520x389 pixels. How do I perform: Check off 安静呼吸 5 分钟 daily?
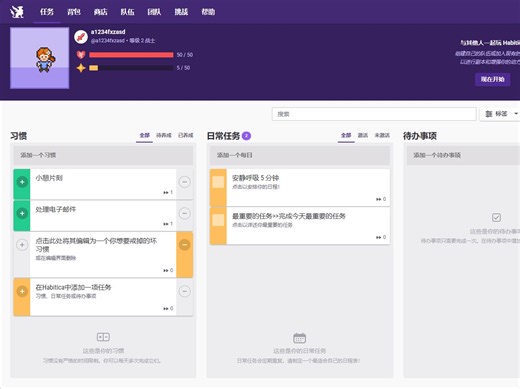(x=218, y=182)
